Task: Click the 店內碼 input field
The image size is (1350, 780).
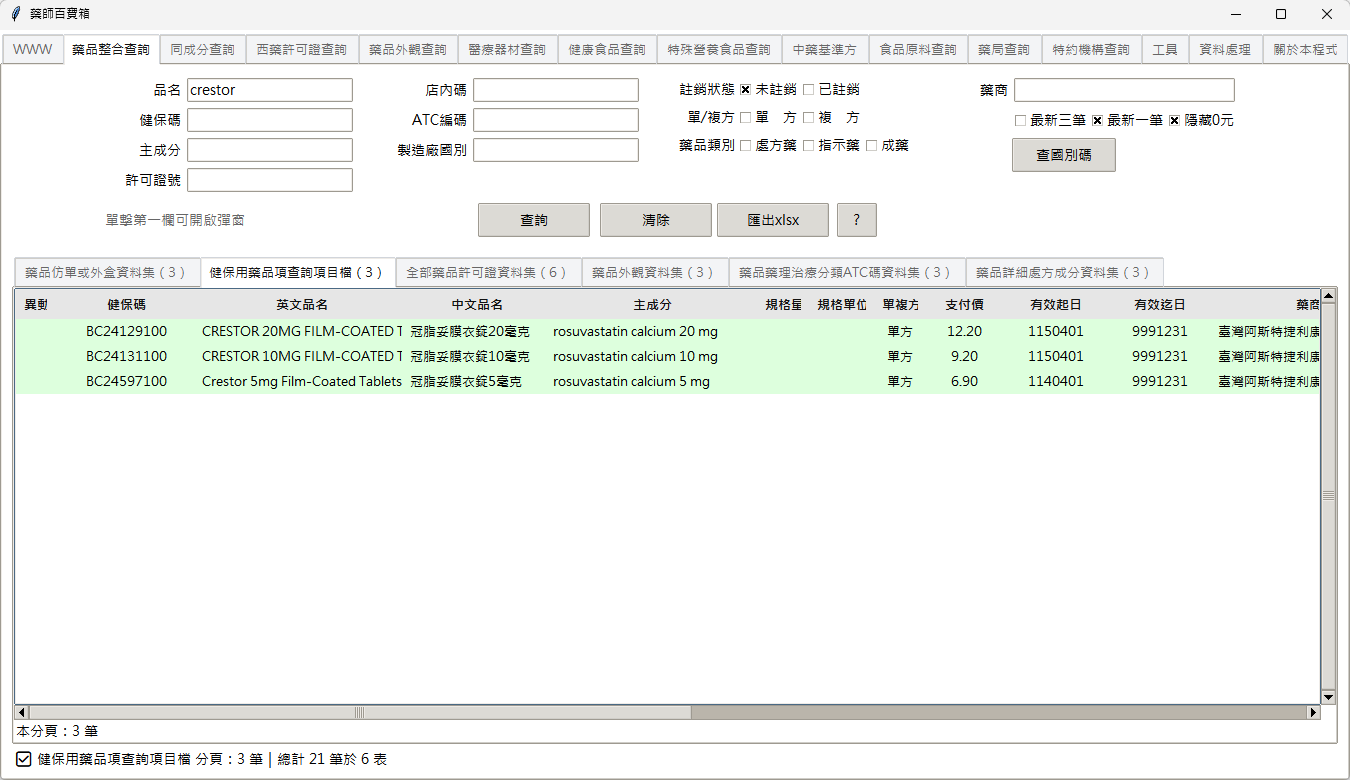Action: pyautogui.click(x=556, y=90)
